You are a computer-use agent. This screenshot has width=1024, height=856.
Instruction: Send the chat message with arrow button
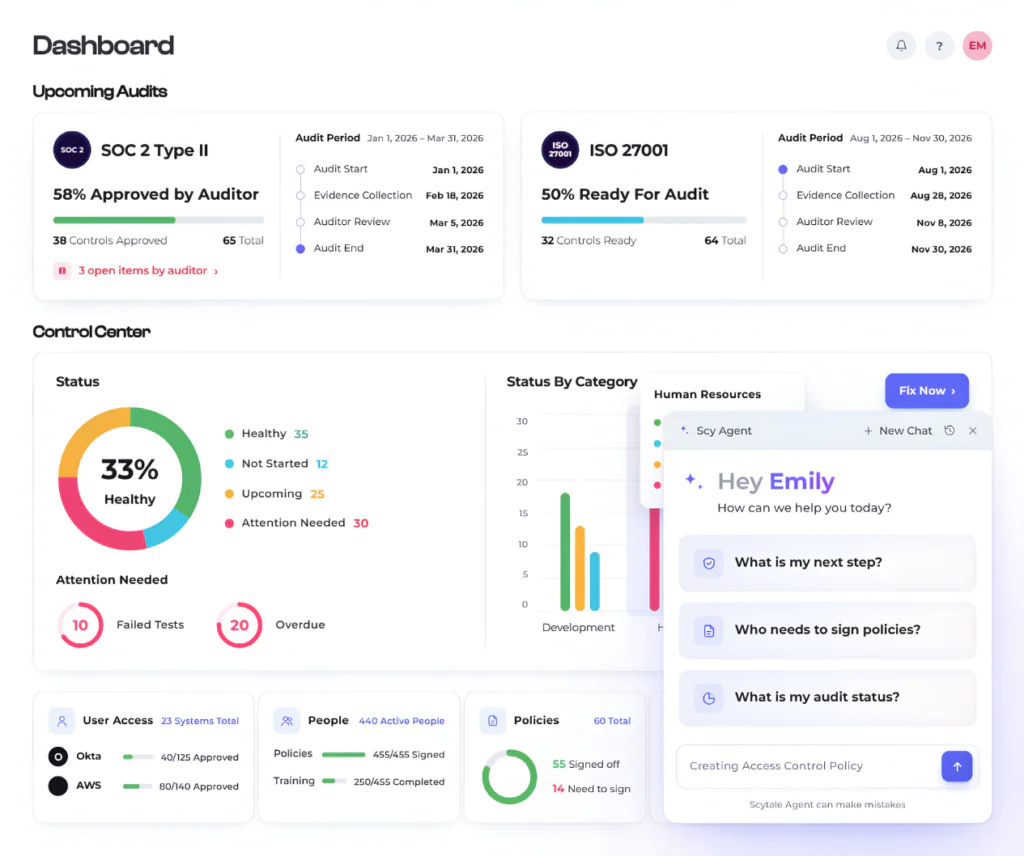pos(957,766)
